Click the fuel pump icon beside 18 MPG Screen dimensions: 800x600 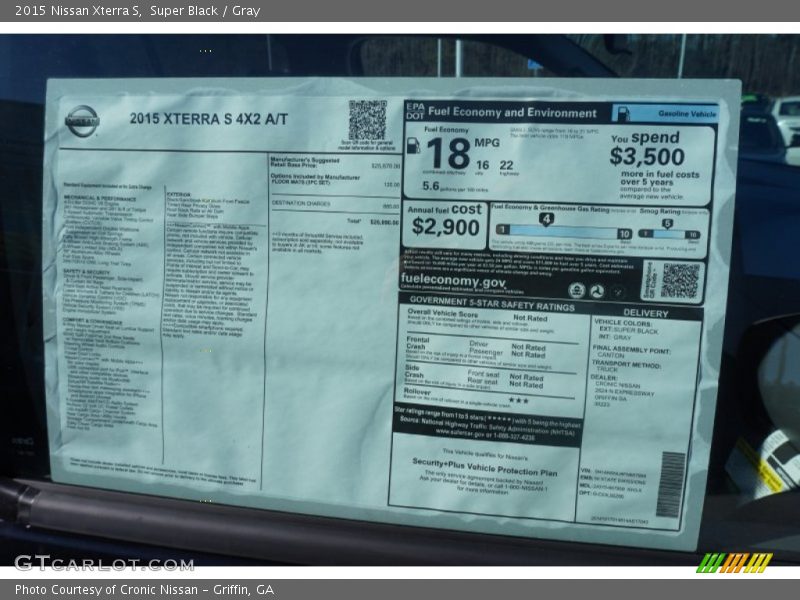click(413, 146)
